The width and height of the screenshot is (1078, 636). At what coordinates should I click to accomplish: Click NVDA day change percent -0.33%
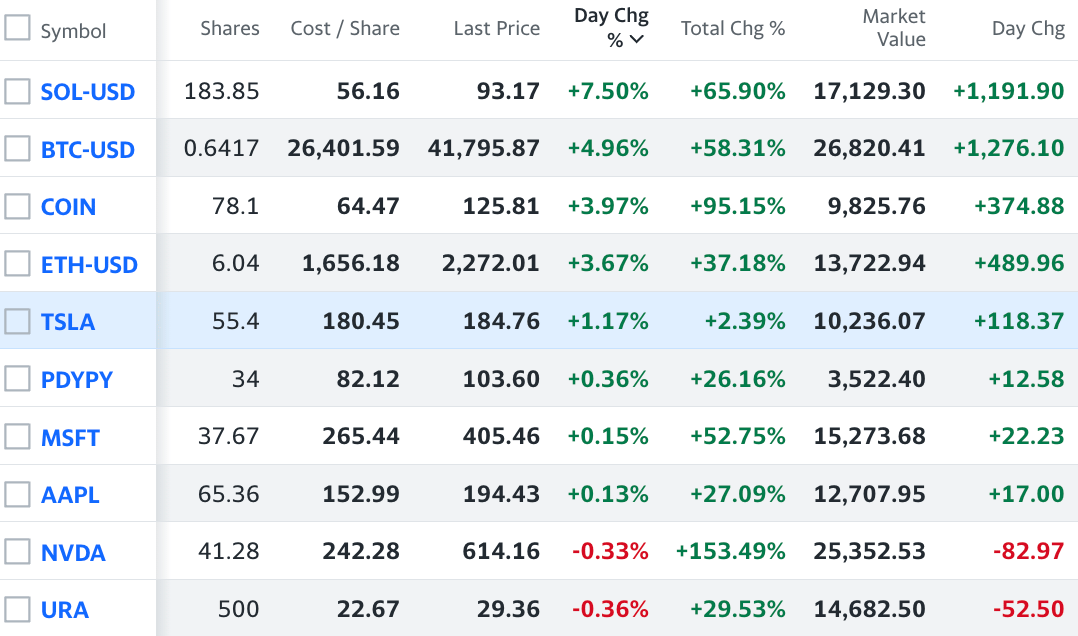610,551
